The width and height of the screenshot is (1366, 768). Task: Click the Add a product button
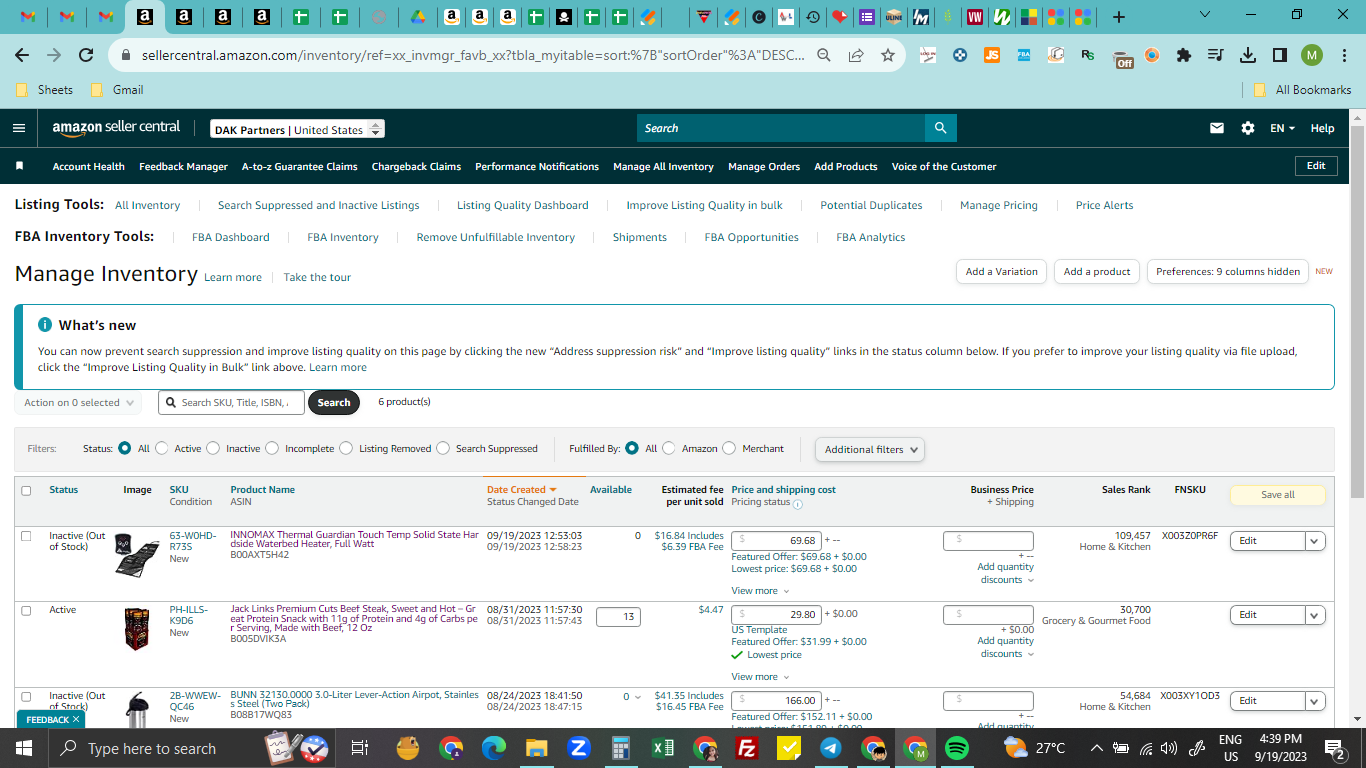click(x=1097, y=271)
